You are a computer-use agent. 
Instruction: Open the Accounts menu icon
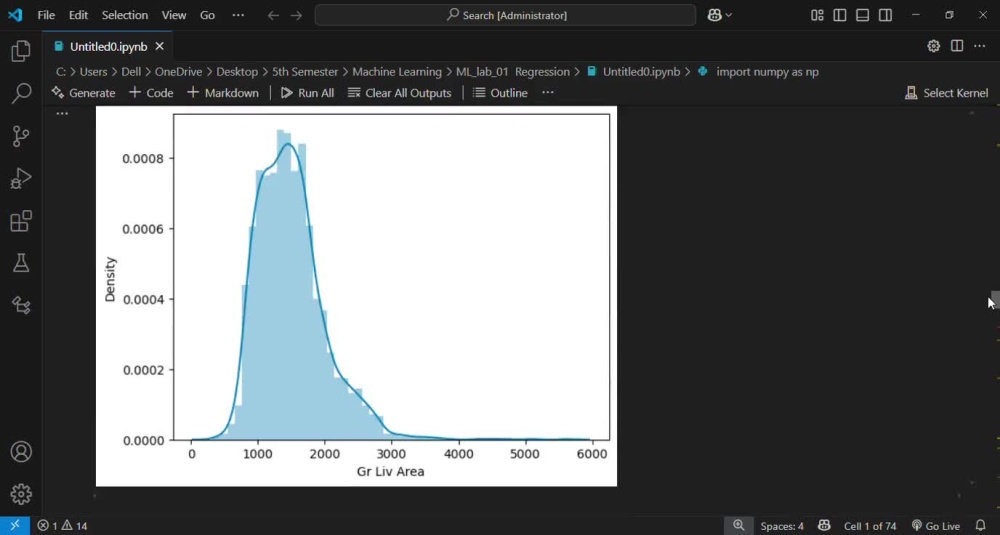21,451
